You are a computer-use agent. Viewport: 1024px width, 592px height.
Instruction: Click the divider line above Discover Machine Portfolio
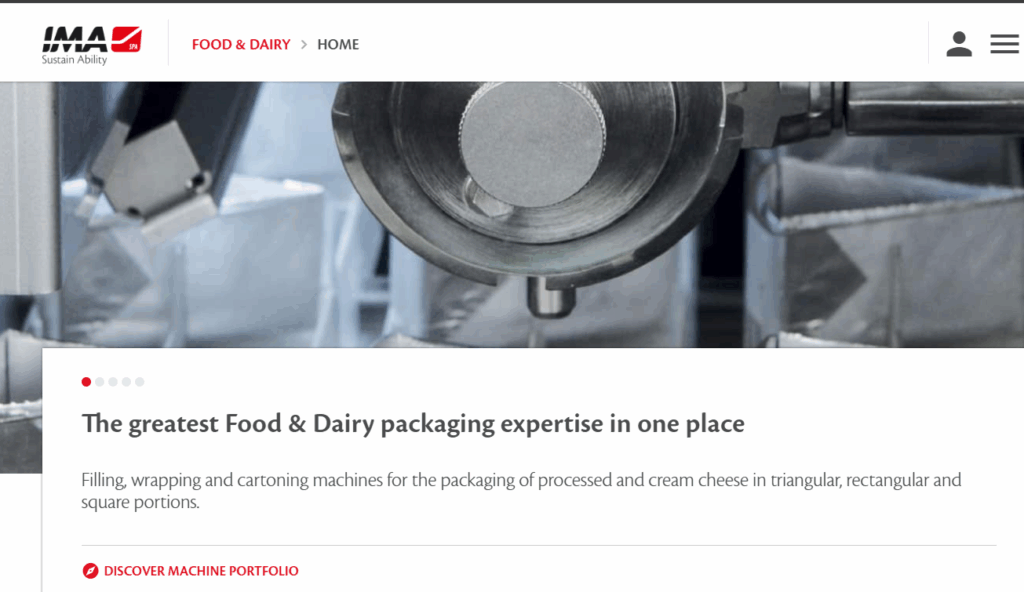click(538, 545)
